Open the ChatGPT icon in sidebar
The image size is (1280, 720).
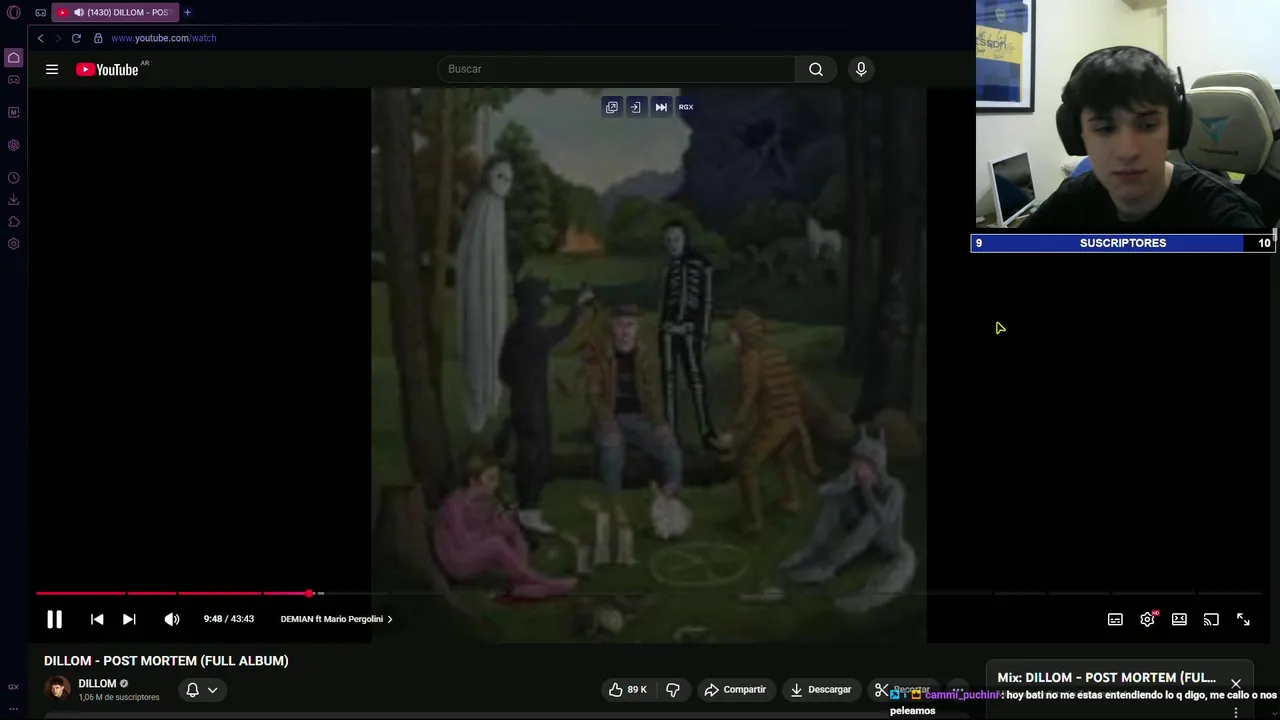[x=14, y=145]
